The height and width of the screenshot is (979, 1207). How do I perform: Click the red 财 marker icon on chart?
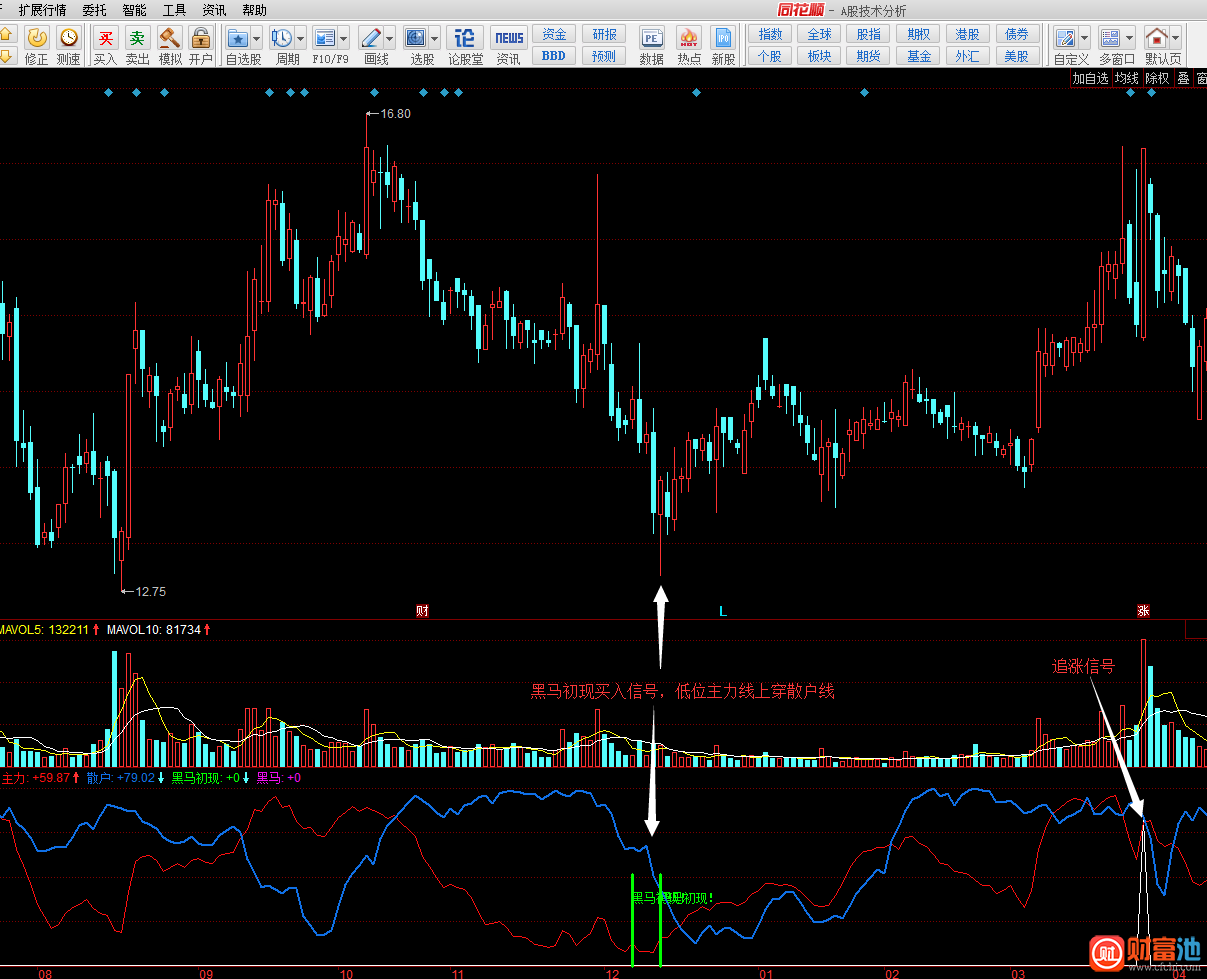point(422,610)
